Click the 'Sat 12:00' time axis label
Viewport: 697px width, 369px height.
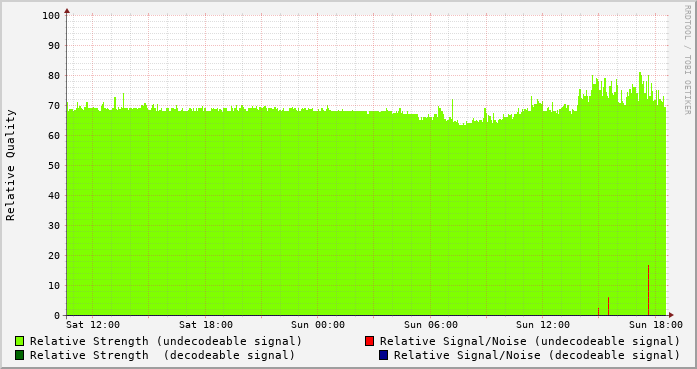point(93,325)
